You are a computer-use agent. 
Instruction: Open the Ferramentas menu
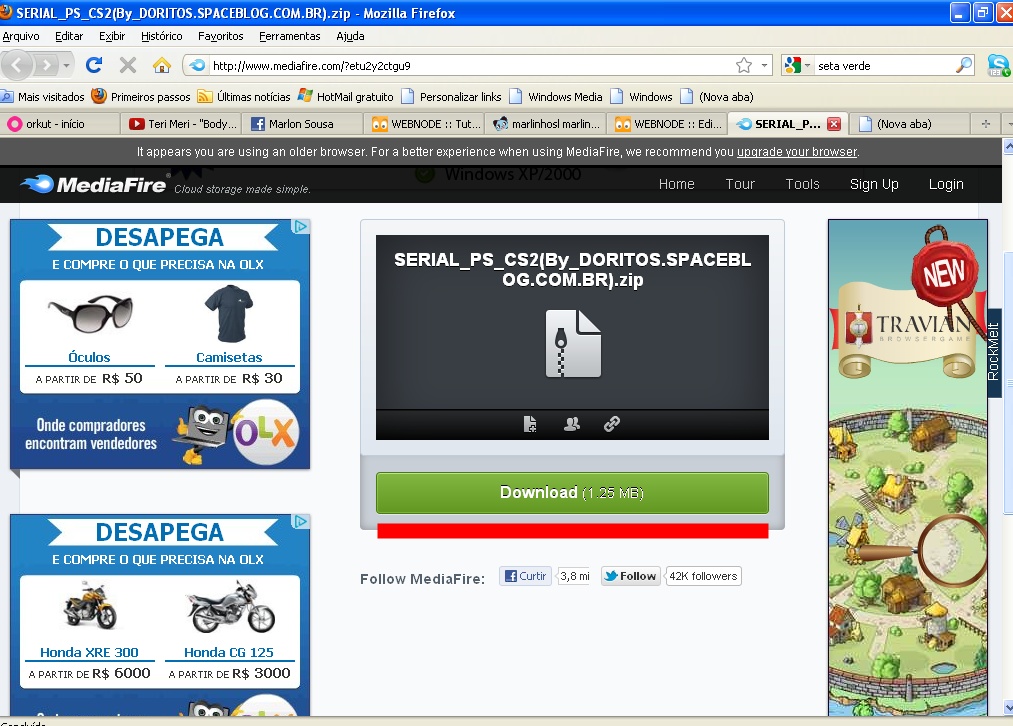coord(289,36)
